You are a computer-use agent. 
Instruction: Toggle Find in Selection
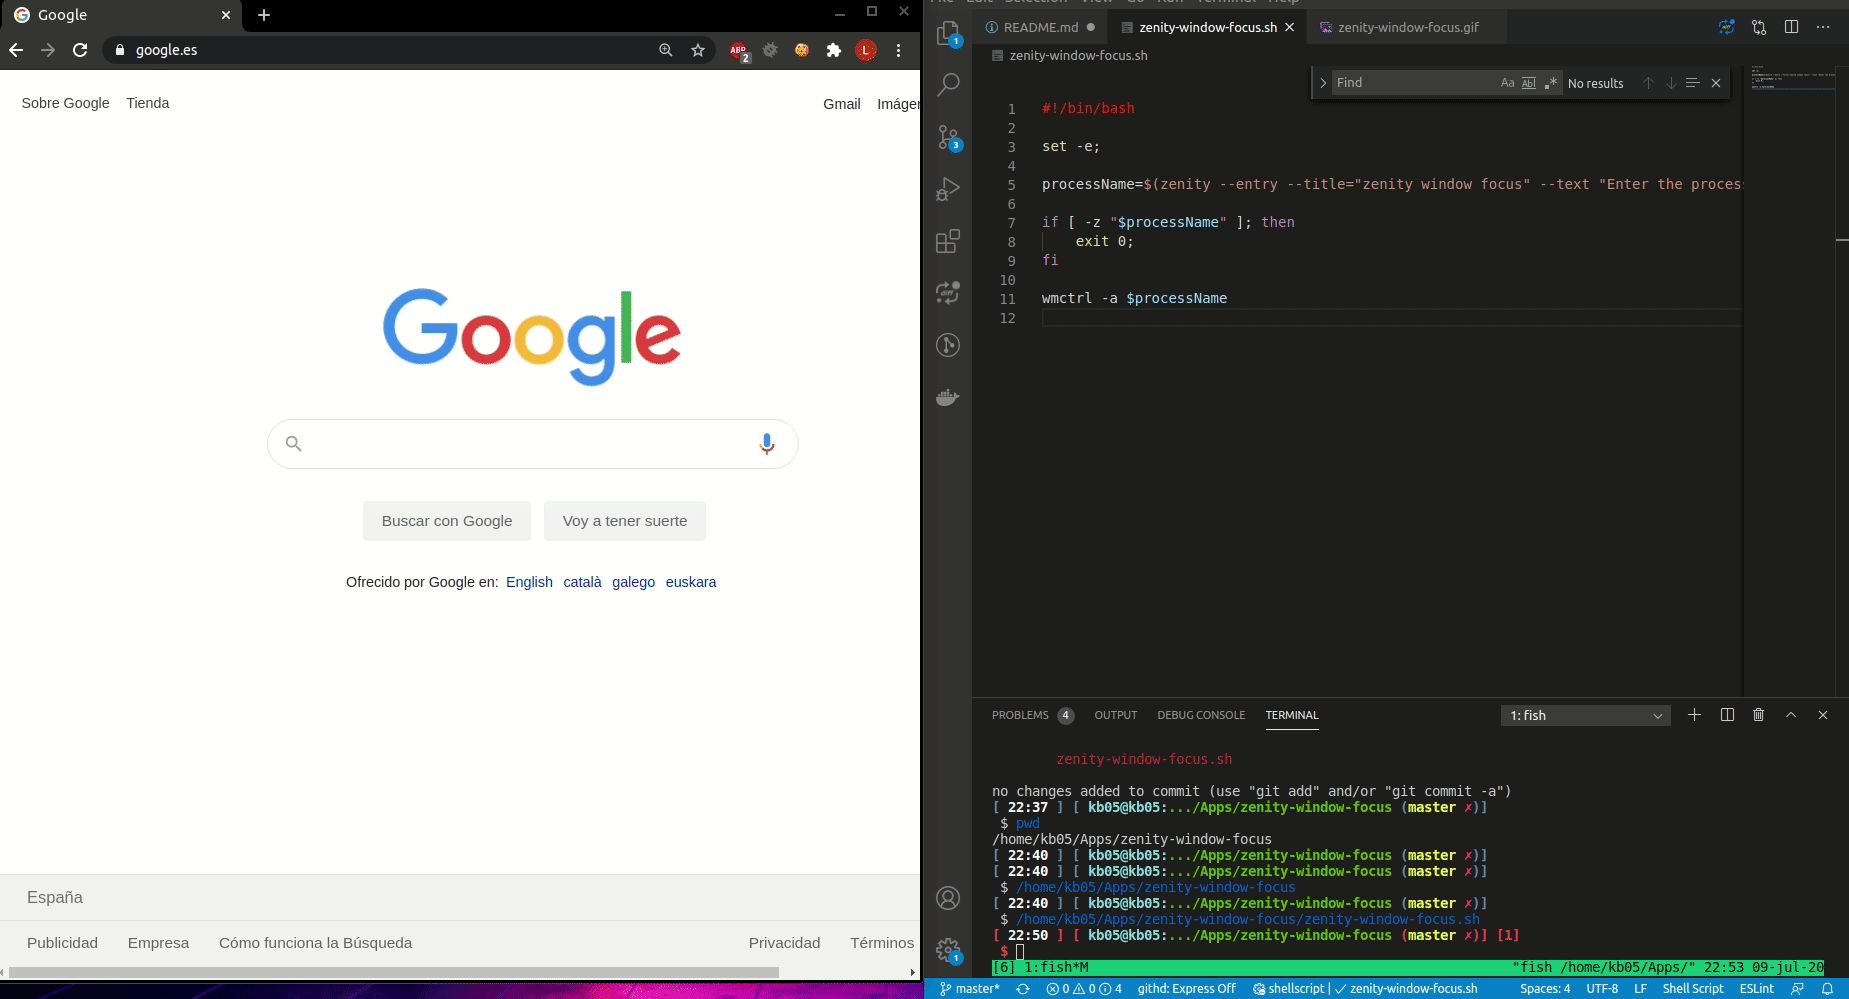point(1692,83)
